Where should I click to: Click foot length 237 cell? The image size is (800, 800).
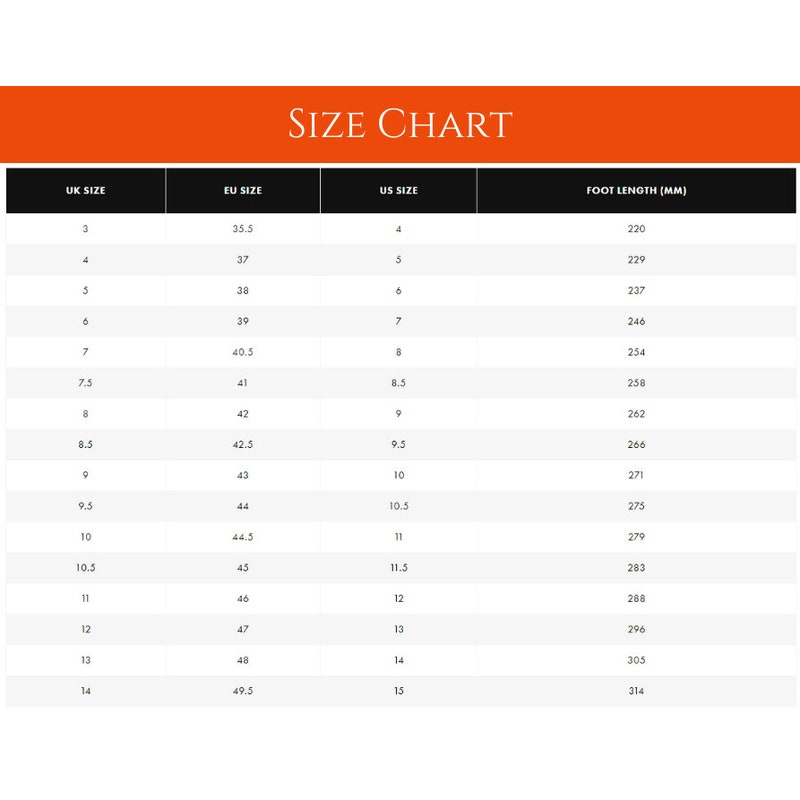636,290
